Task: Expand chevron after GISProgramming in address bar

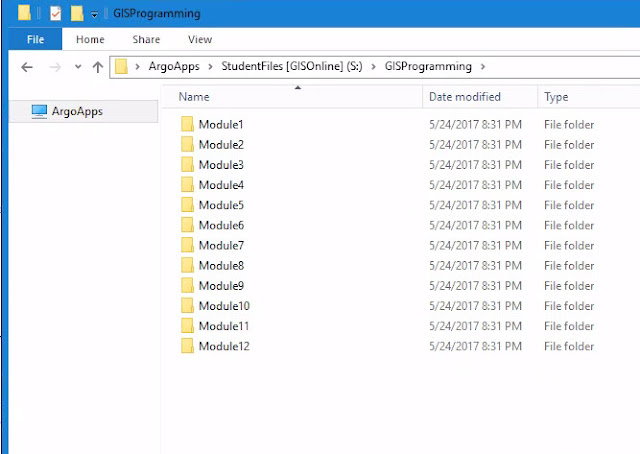Action: [483, 67]
